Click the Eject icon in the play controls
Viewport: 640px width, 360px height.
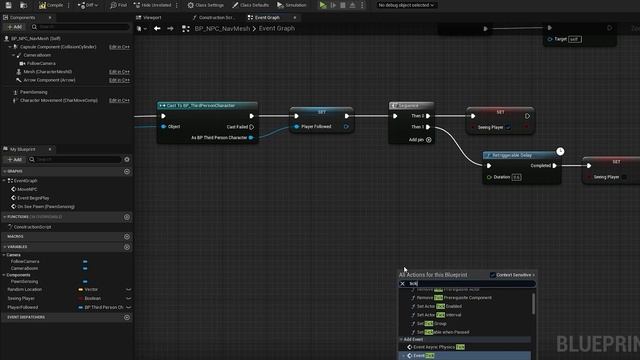point(353,5)
